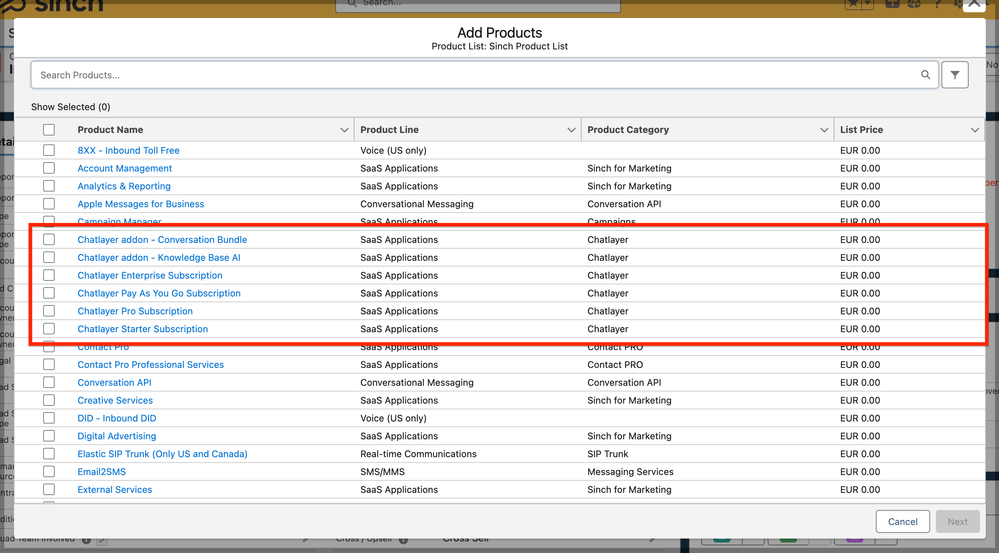The width and height of the screenshot is (999, 553).
Task: Click 'Voice (US only)' in the 8XX row
Action: coord(393,150)
